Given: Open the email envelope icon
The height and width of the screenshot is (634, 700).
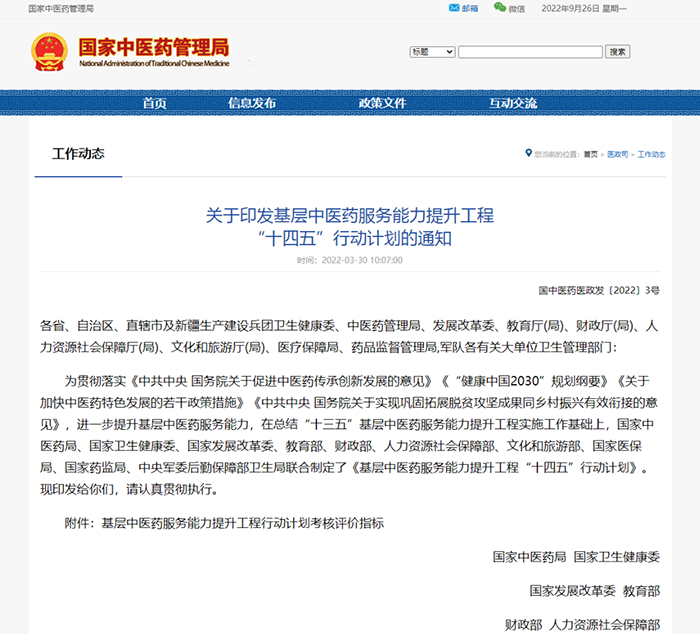Looking at the screenshot, I should (x=454, y=8).
